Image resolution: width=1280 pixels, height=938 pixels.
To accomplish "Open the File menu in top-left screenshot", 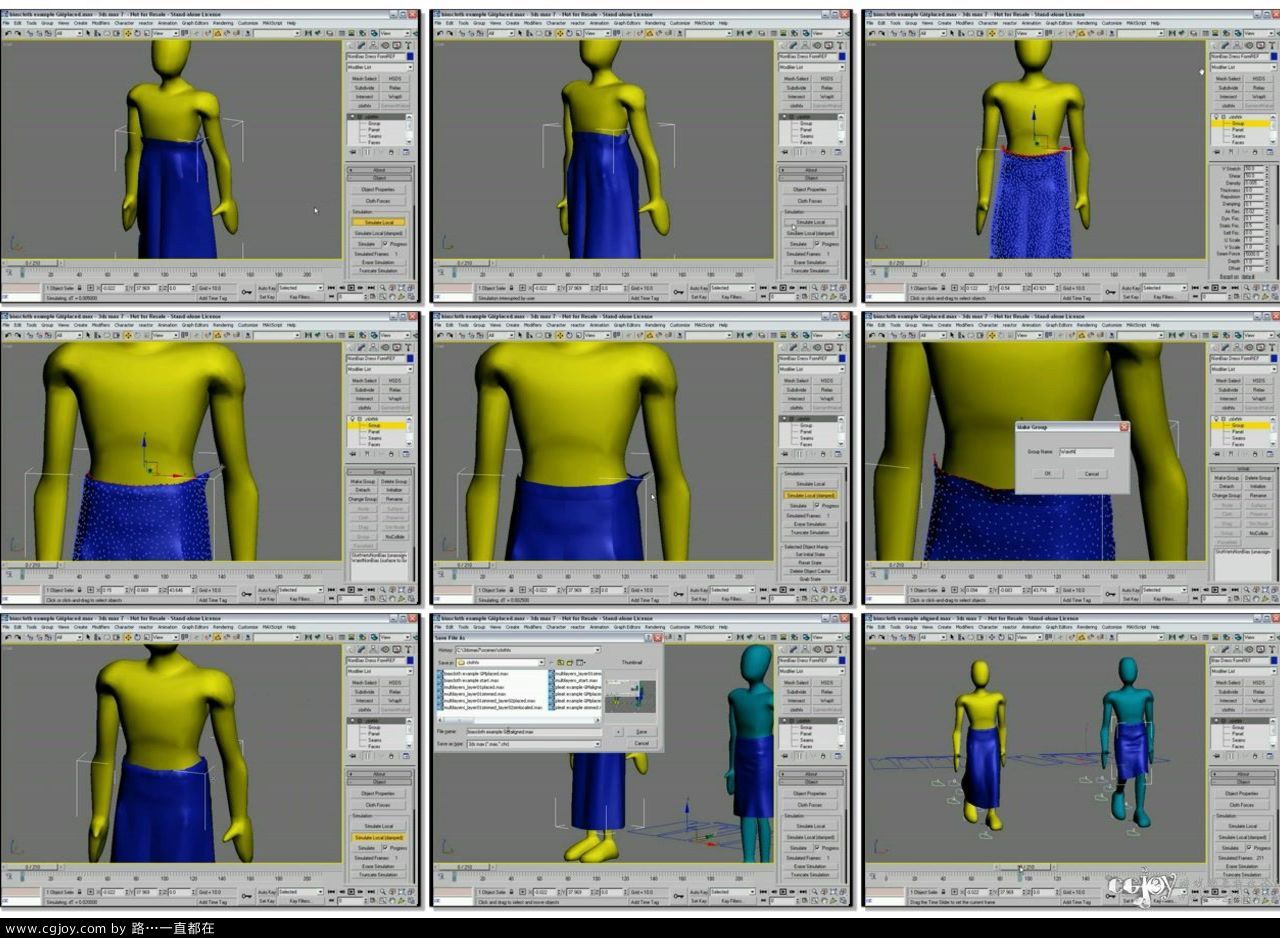I will [x=6, y=23].
